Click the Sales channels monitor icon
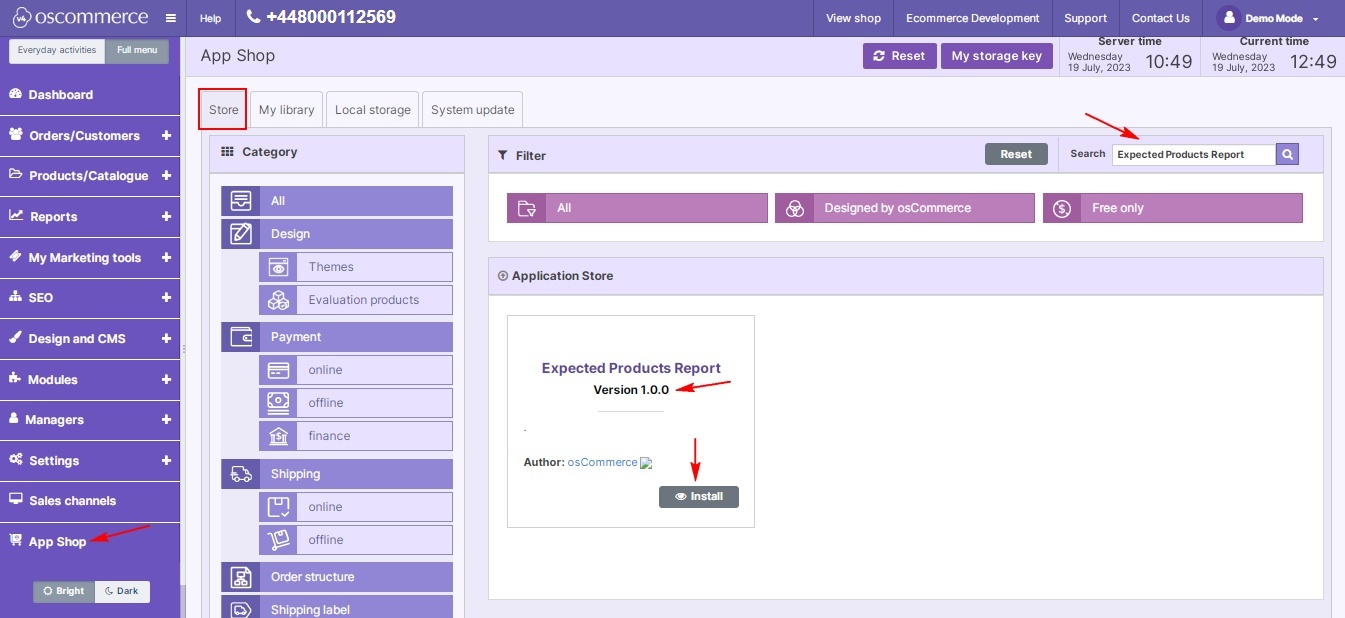 [16, 500]
